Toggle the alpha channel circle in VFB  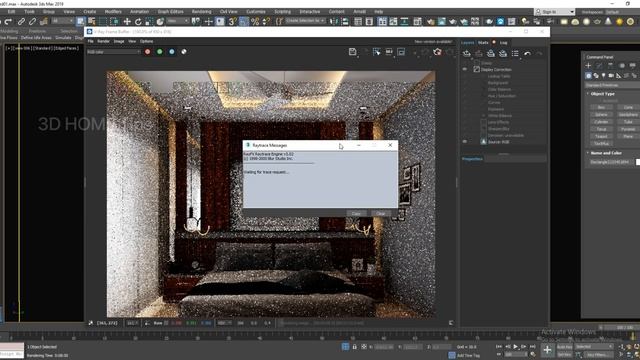(x=184, y=52)
